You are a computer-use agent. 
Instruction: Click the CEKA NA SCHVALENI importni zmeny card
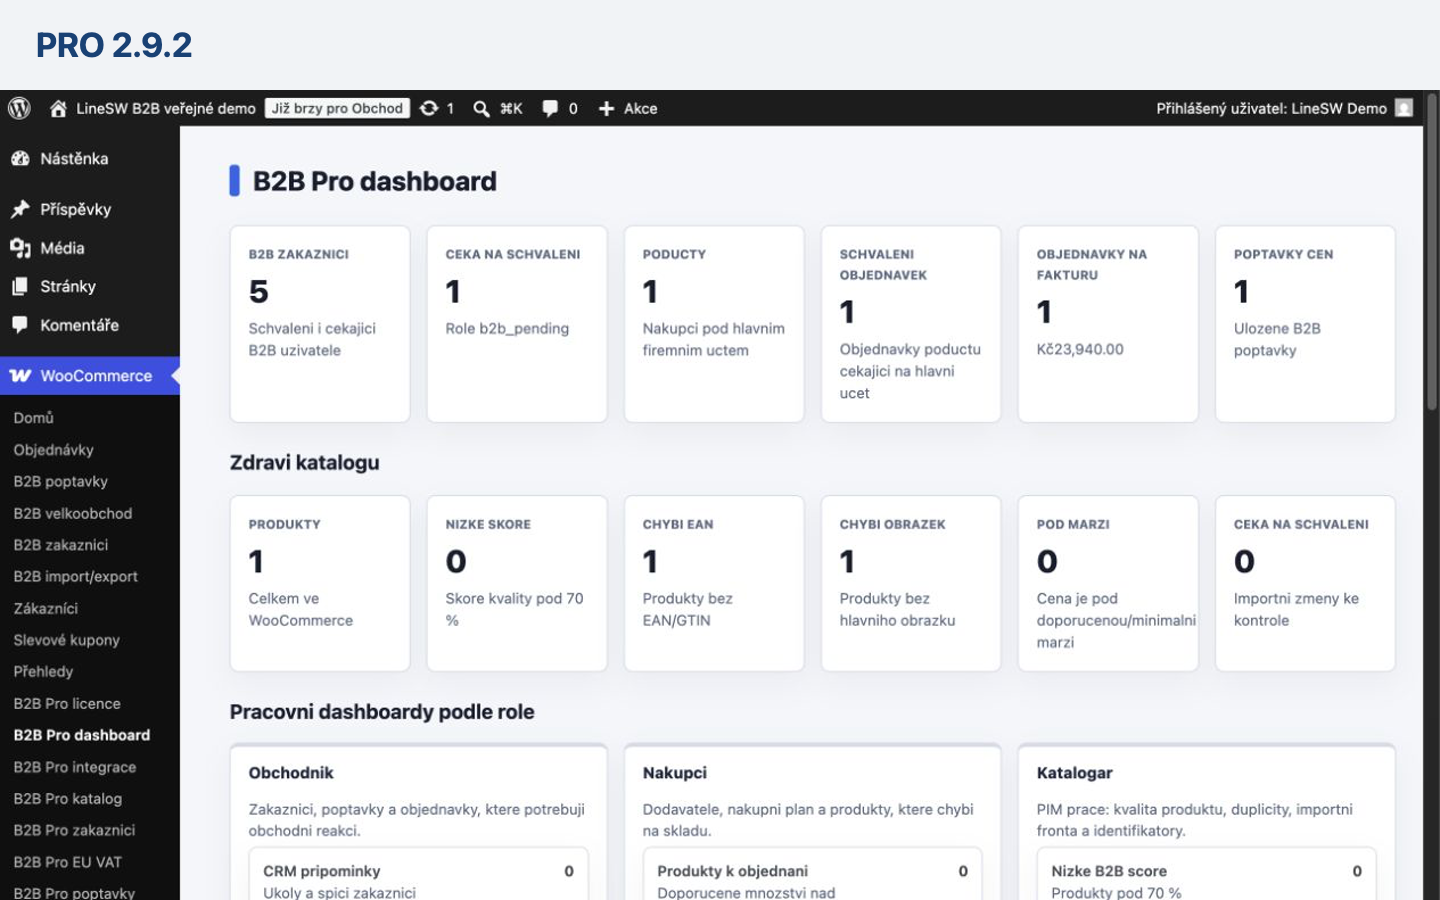click(x=1305, y=583)
